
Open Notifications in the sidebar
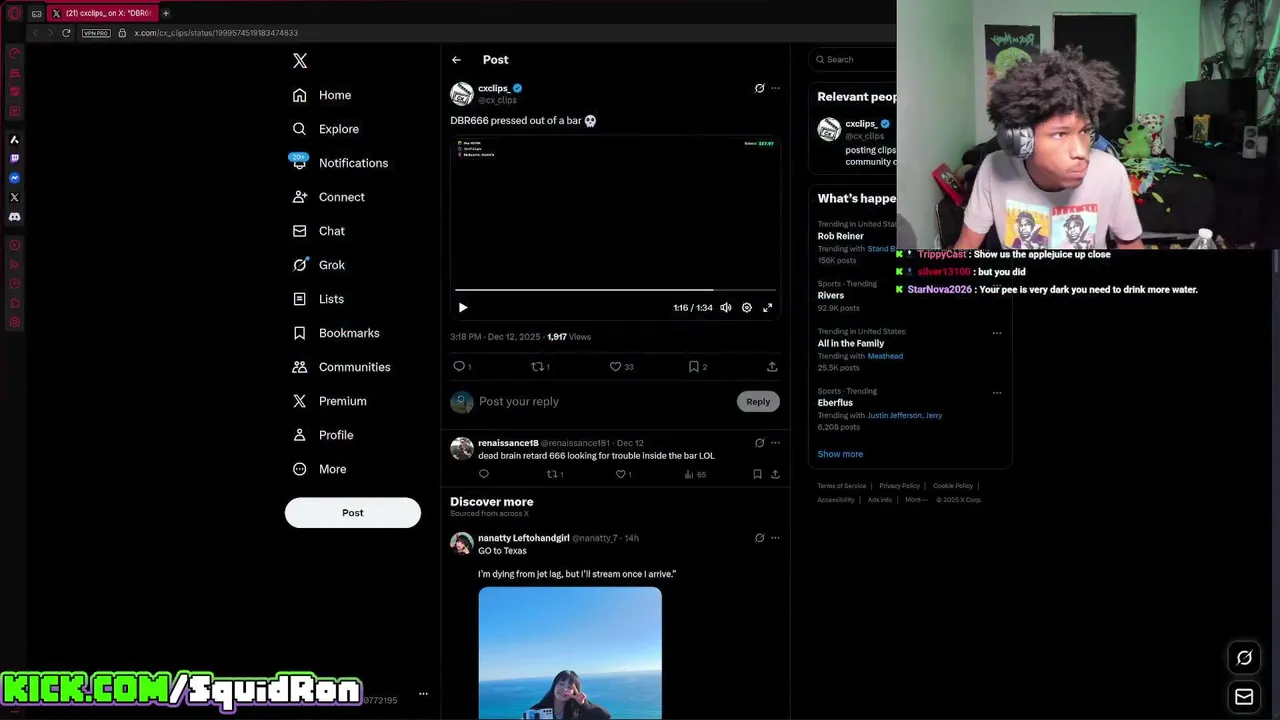tap(340, 163)
